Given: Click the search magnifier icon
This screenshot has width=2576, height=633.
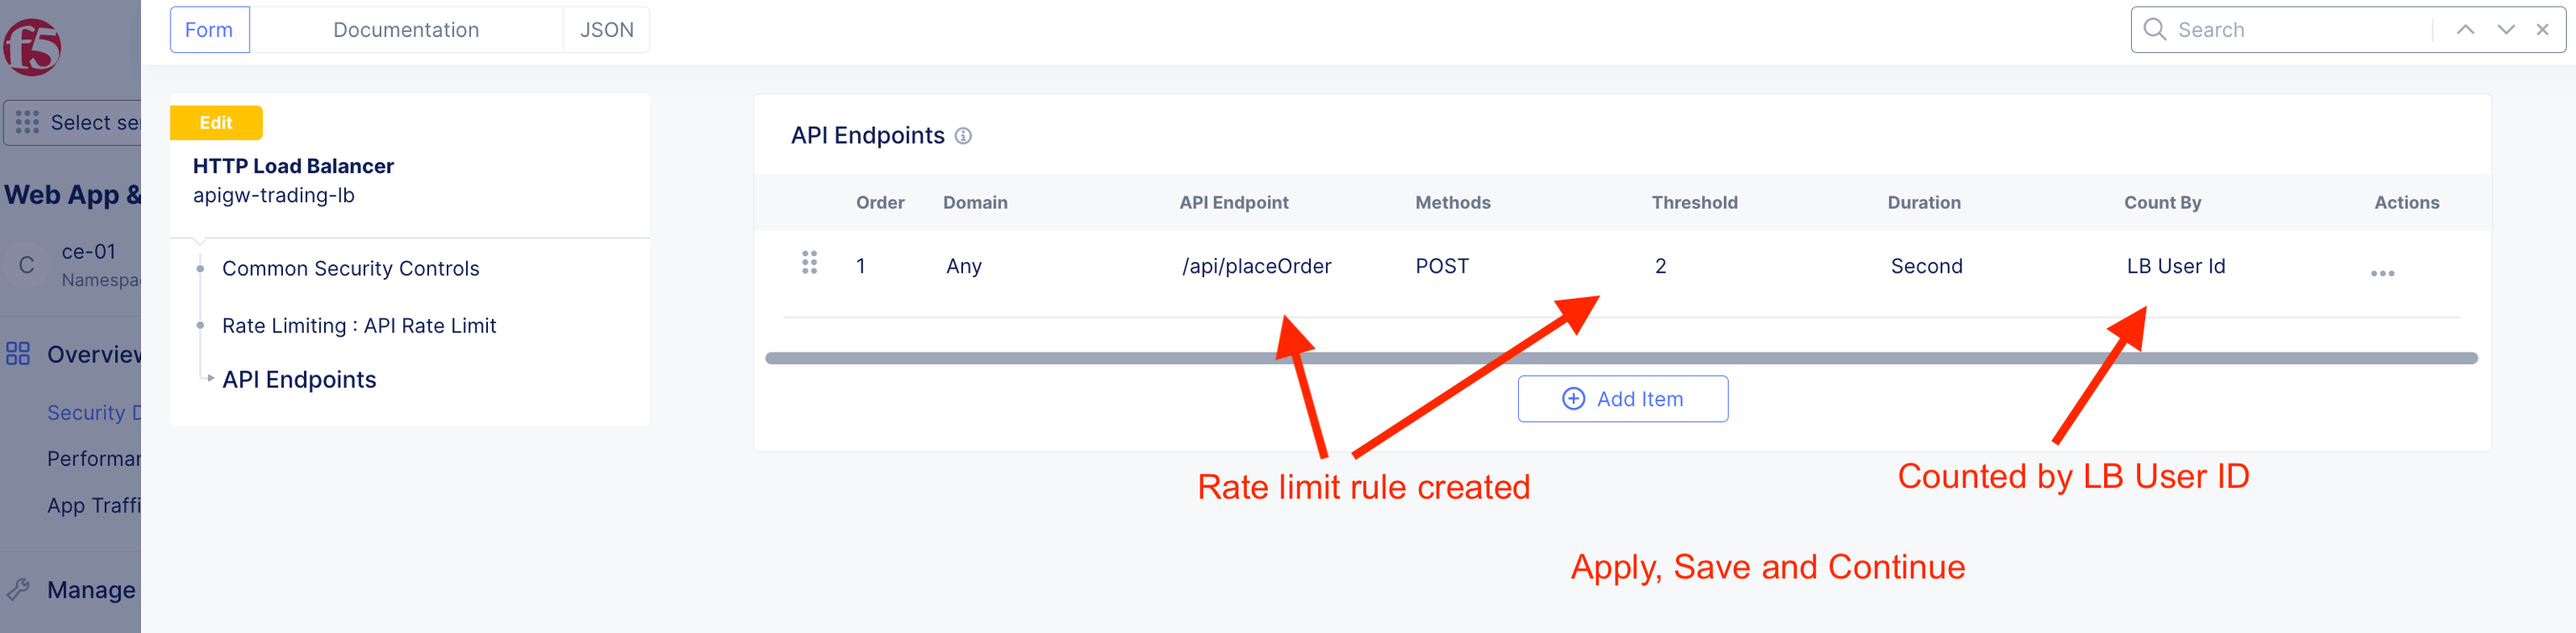Looking at the screenshot, I should 2155,30.
